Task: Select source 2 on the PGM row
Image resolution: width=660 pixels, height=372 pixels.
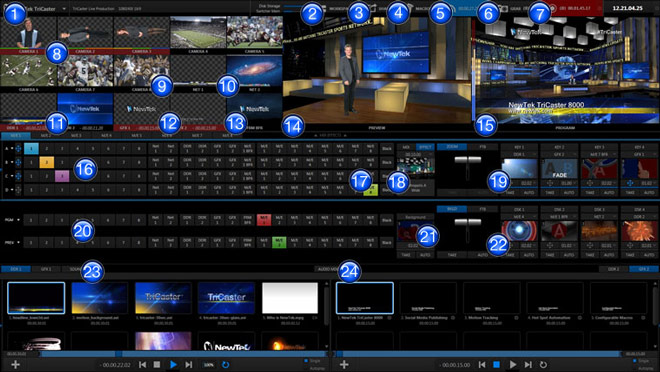Action: [46, 220]
